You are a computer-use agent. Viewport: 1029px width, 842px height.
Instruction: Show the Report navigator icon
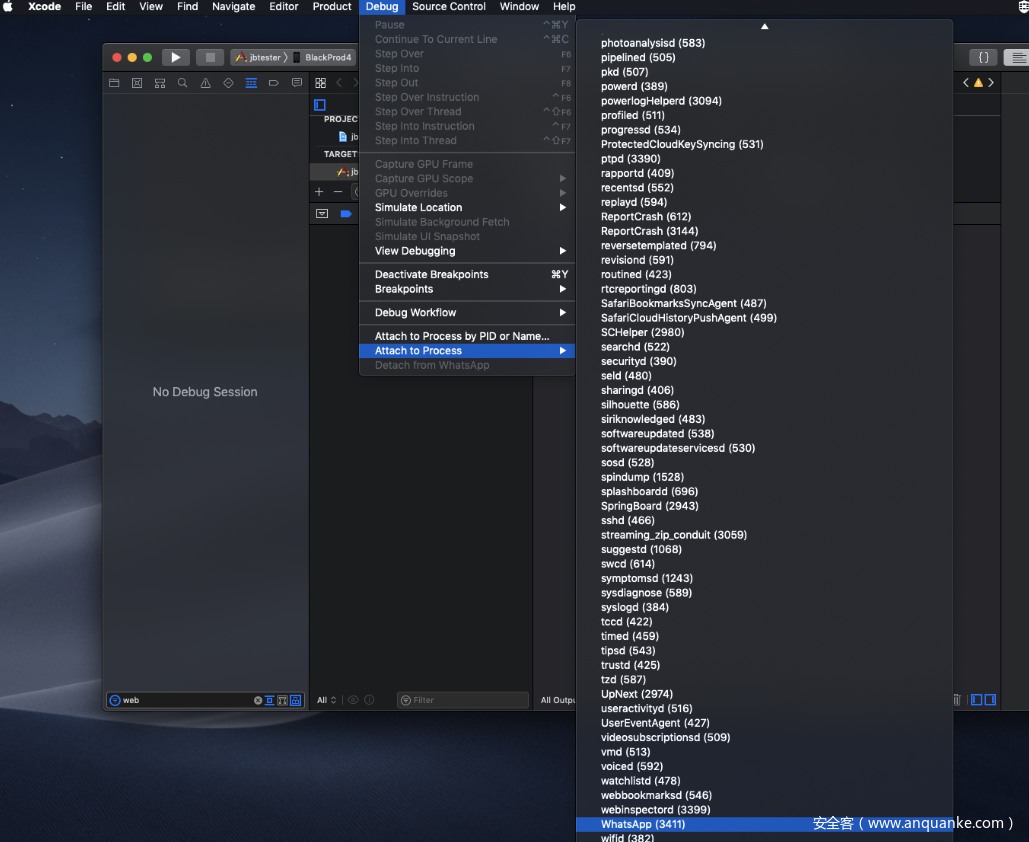pyautogui.click(x=297, y=83)
